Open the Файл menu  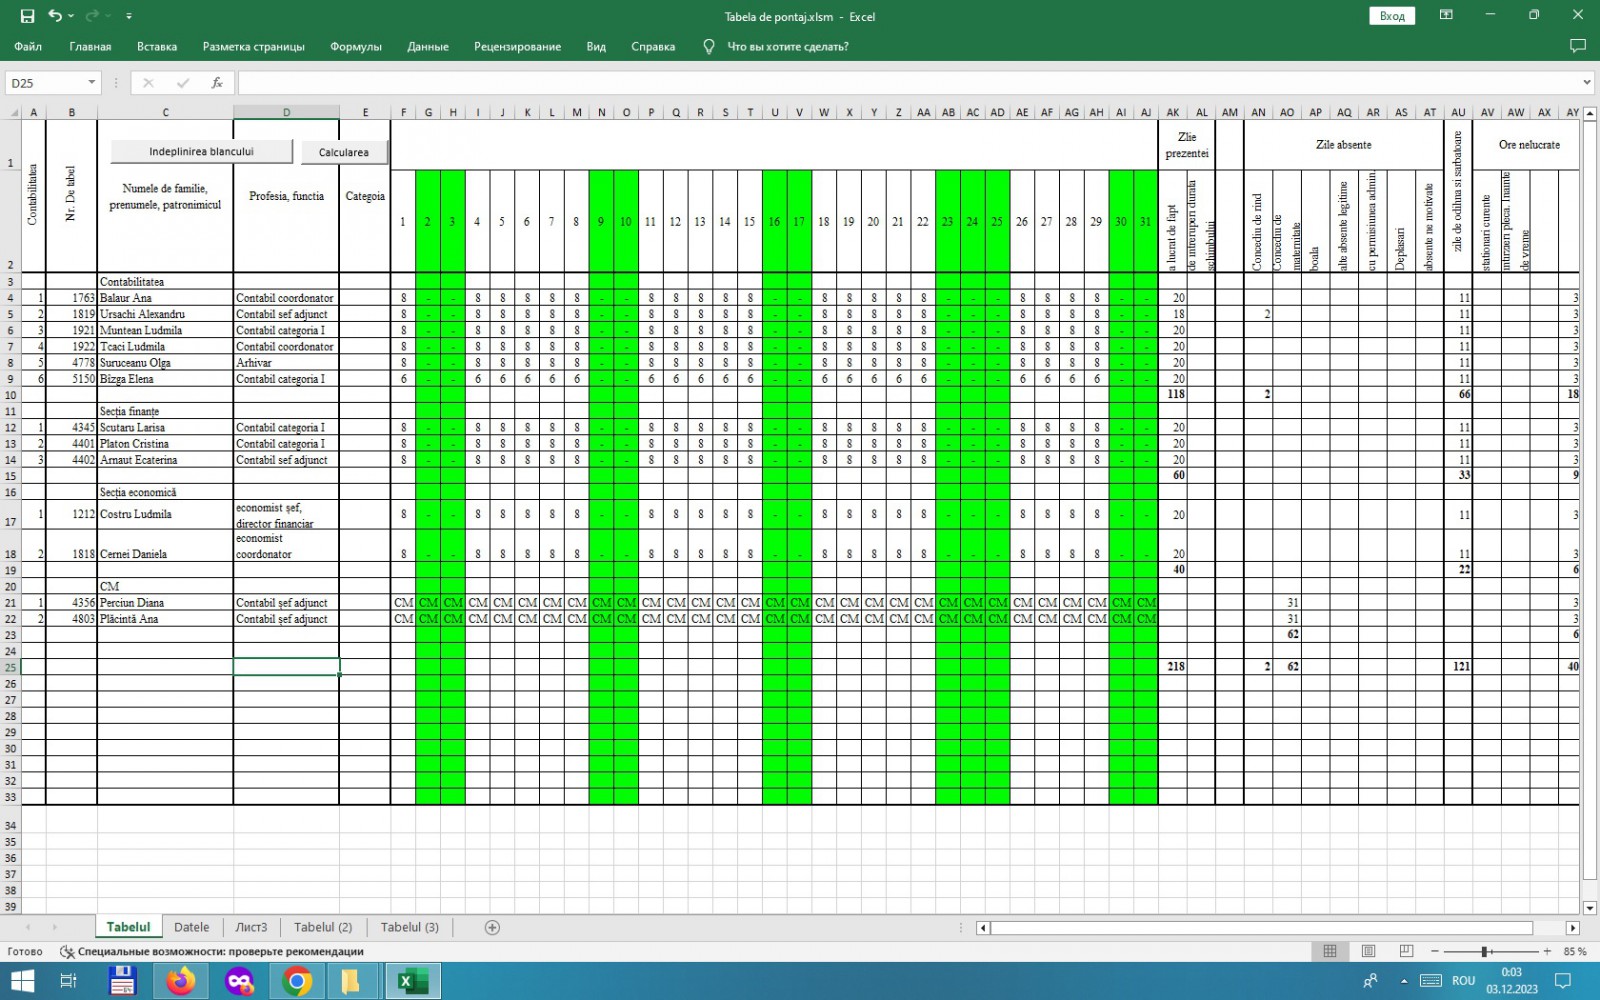[x=28, y=46]
